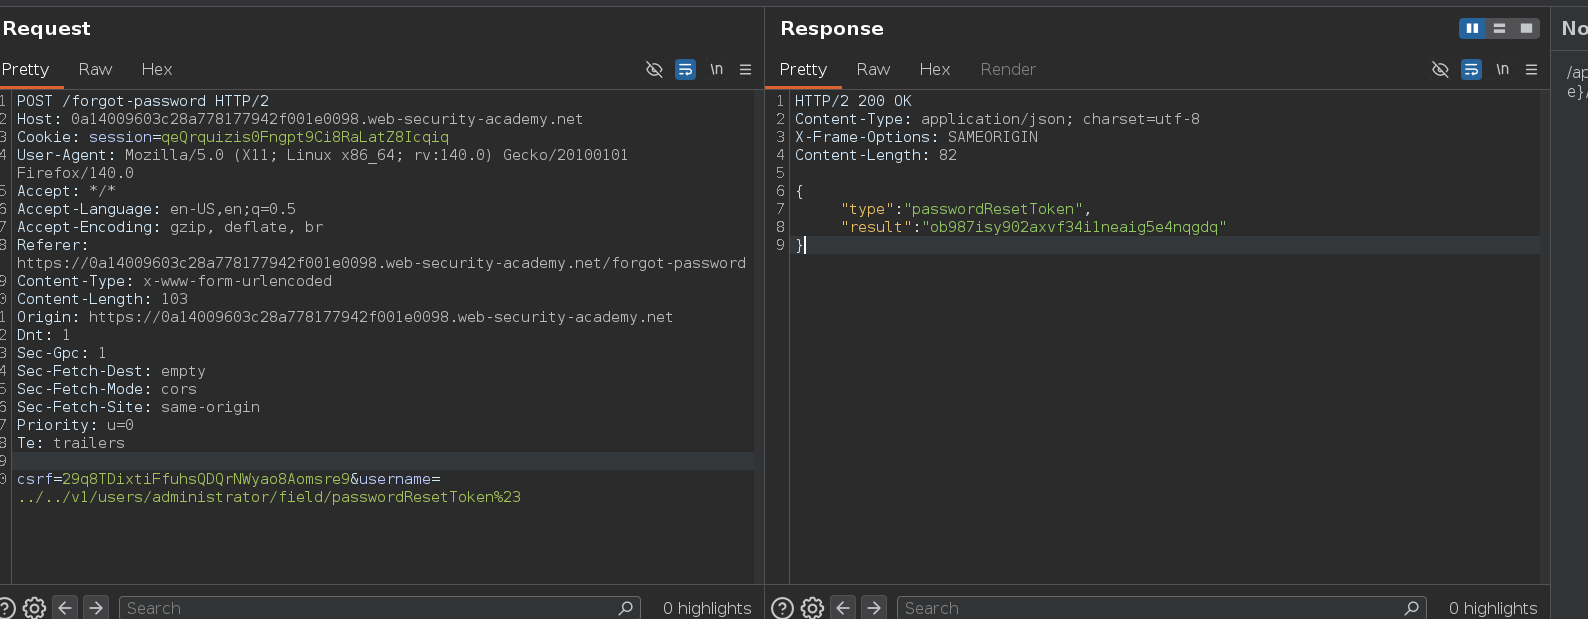Screen dimensions: 1588x619
Task: Click the Request panel title
Action: tap(46, 28)
